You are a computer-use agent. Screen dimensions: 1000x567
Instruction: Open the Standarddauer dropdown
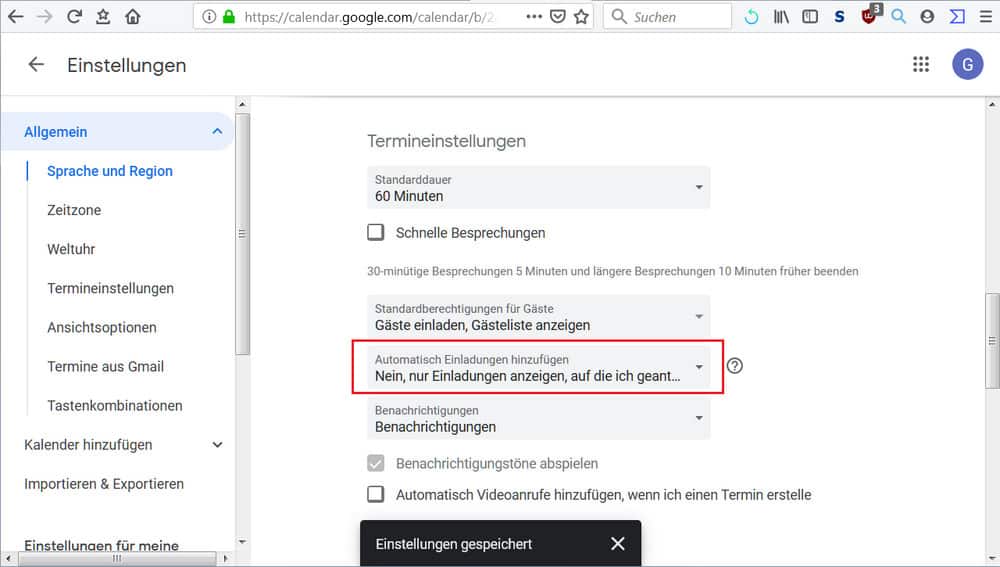[x=538, y=188]
